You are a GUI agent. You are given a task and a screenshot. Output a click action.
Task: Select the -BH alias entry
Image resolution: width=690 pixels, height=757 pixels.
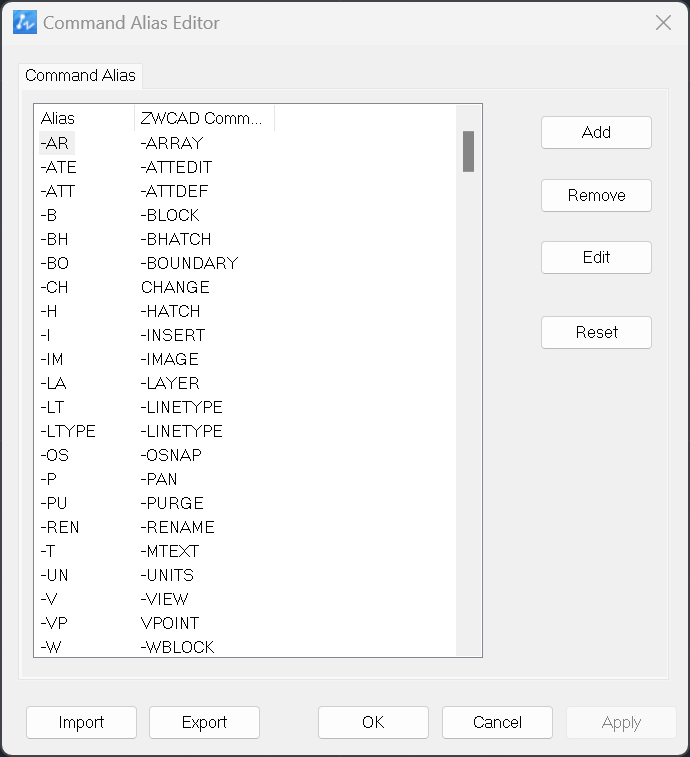tap(55, 239)
